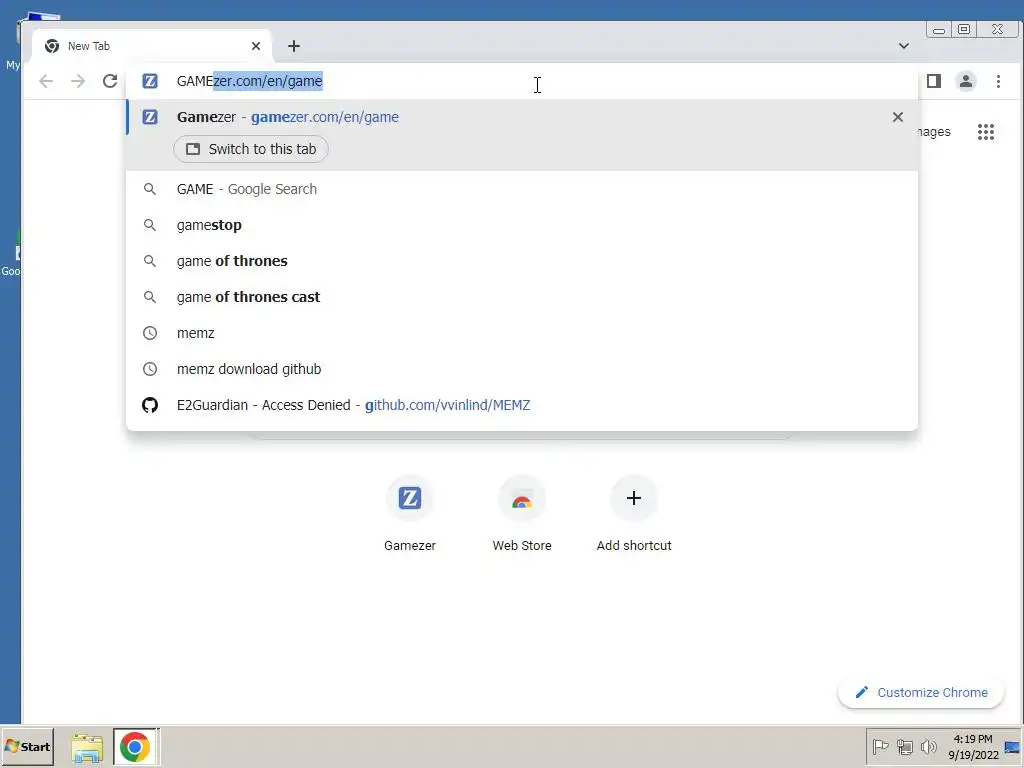Viewport: 1024px width, 768px height.
Task: Open the volume speaker tray icon
Action: (x=928, y=746)
